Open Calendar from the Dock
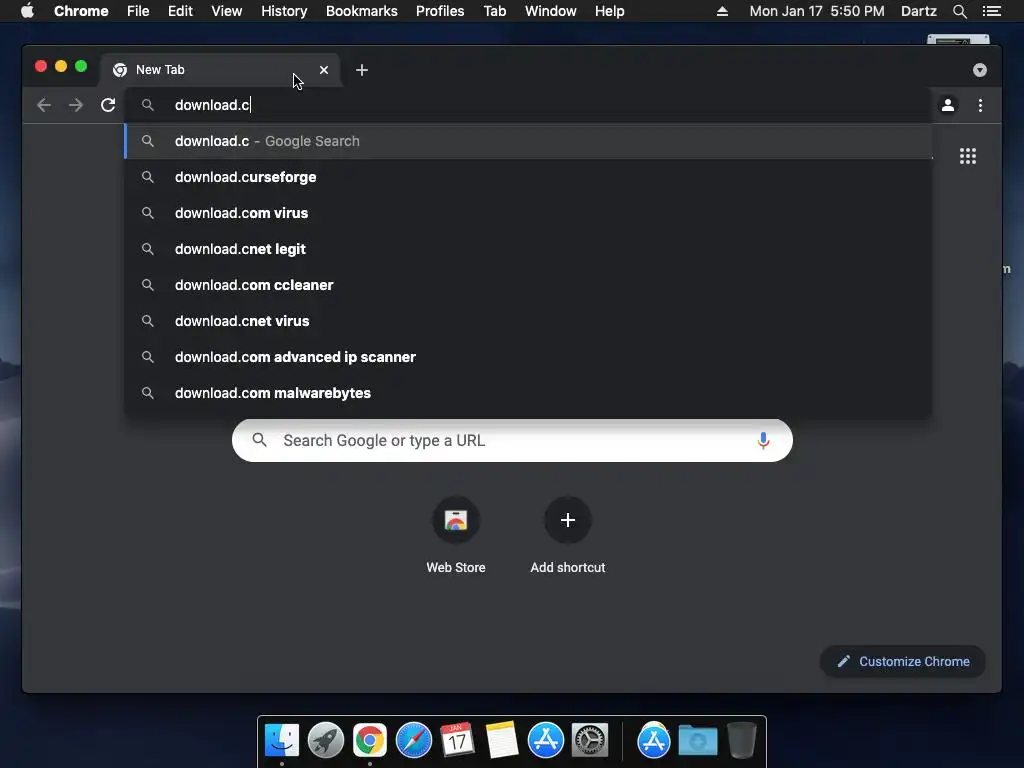The height and width of the screenshot is (768, 1024). (457, 740)
